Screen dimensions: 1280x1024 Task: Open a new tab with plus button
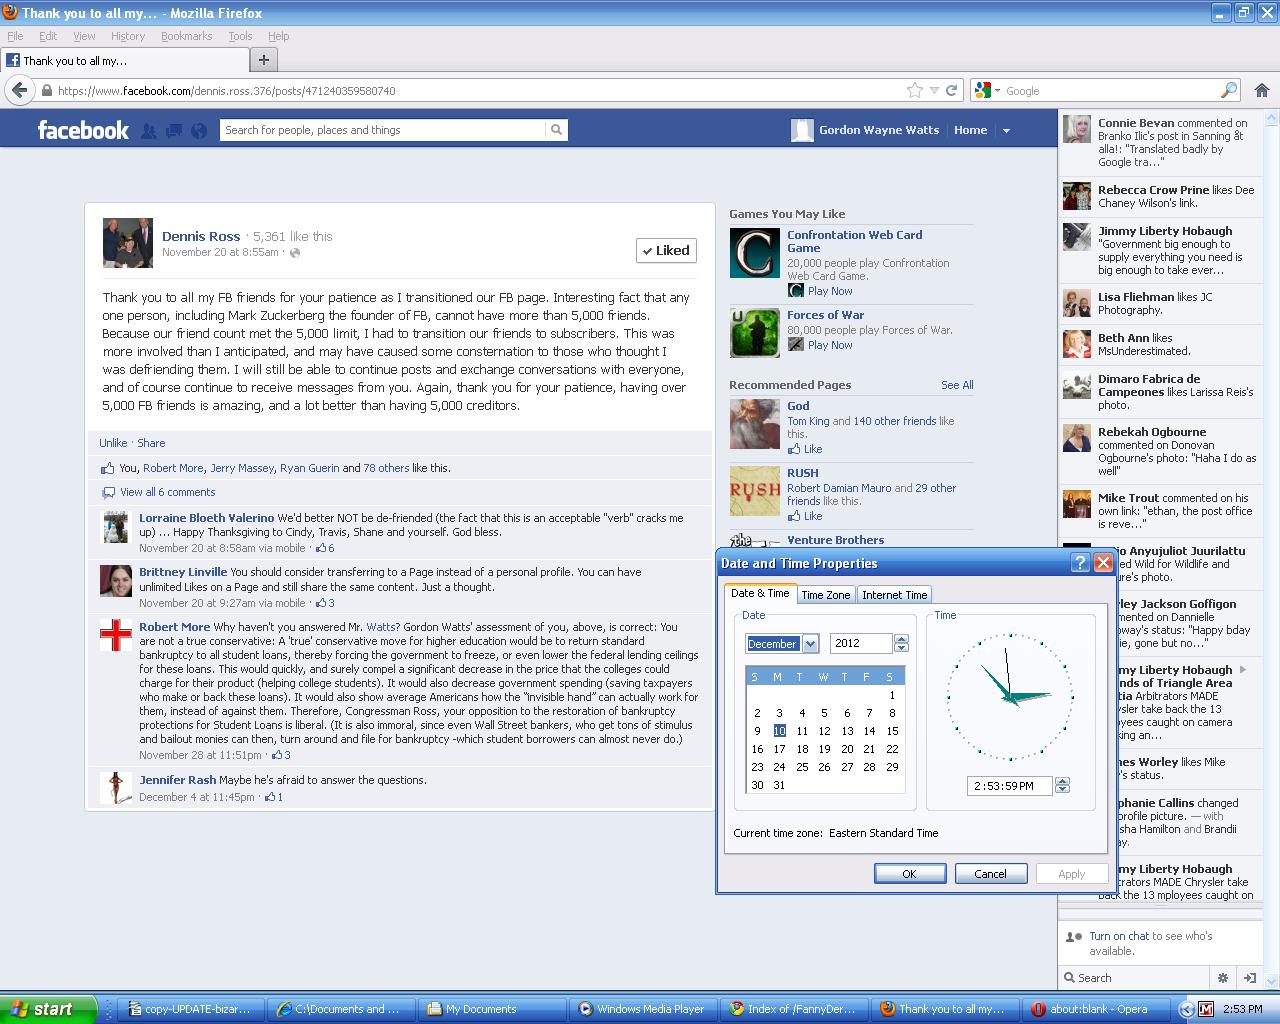[x=264, y=60]
